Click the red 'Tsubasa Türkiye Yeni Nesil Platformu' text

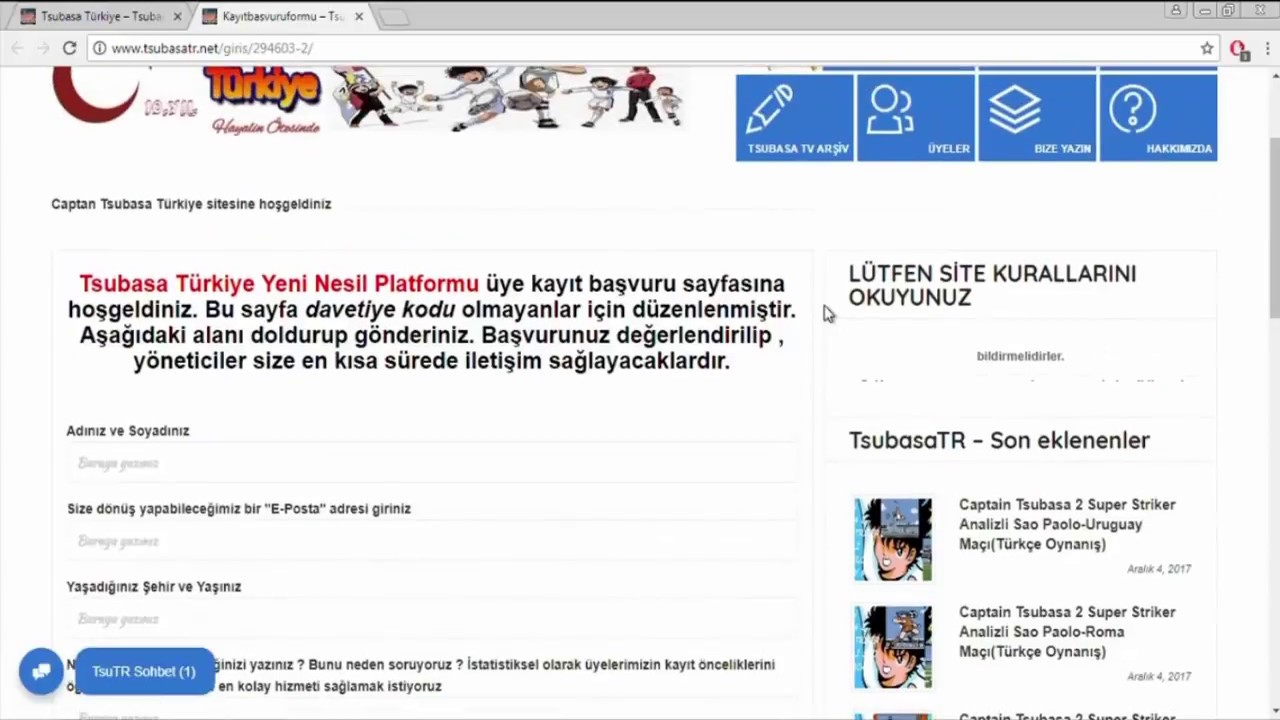click(x=279, y=284)
